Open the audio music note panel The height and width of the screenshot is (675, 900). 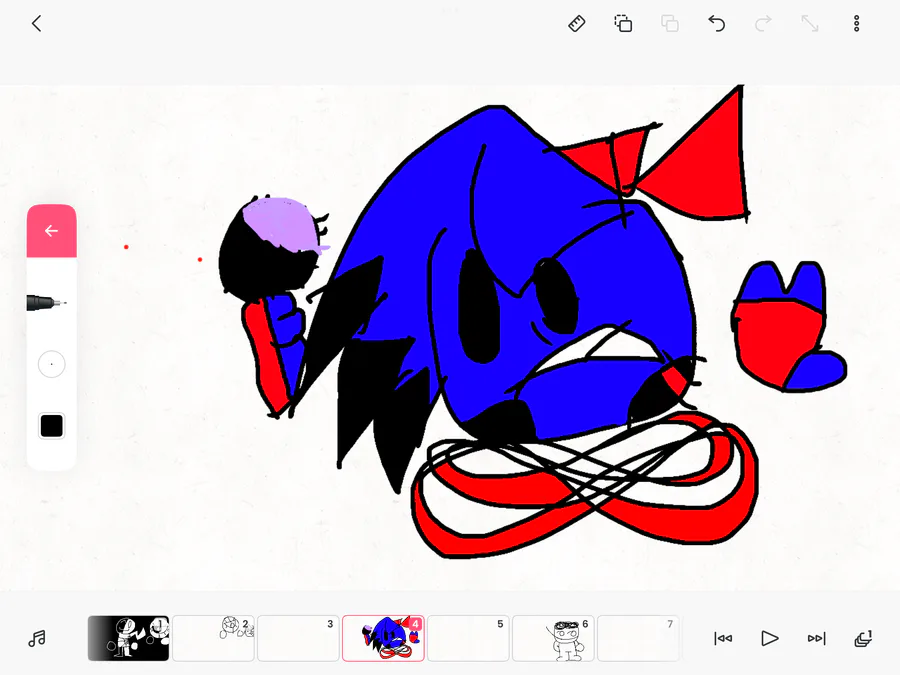pyautogui.click(x=37, y=638)
